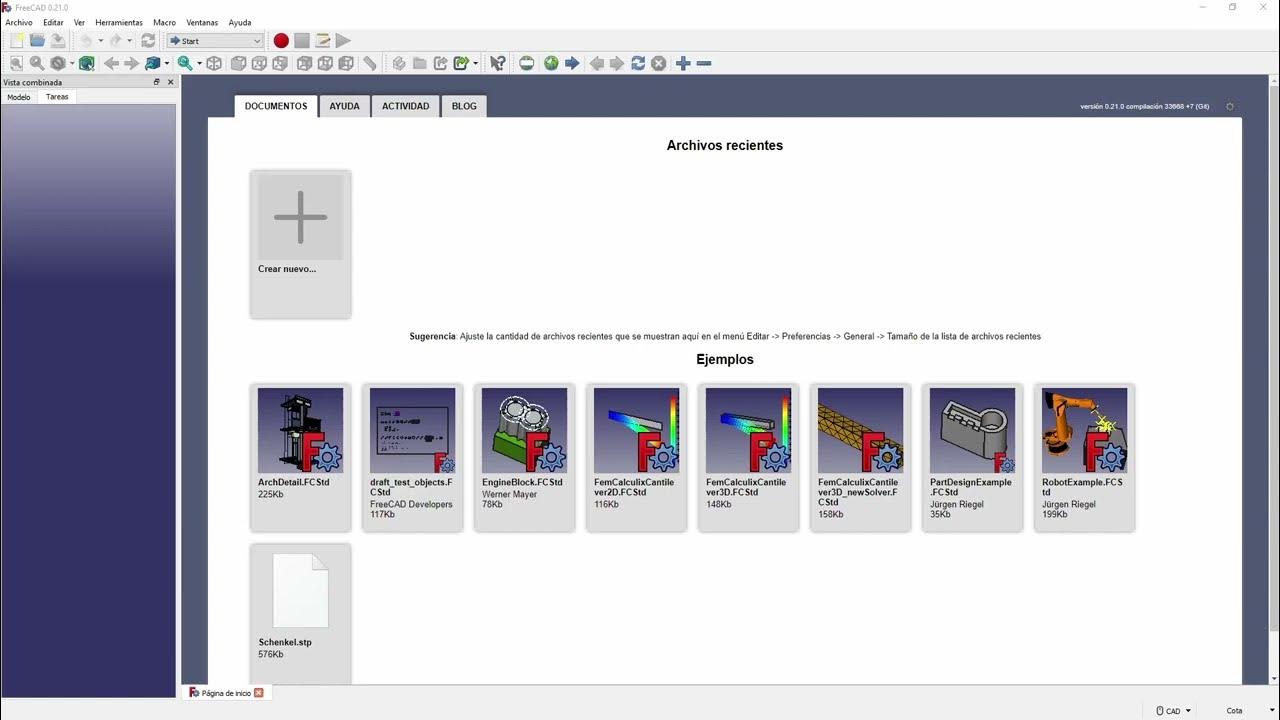Open the draft_test_objects.FCStd example
Screen dimensions: 1280x720
click(412, 456)
